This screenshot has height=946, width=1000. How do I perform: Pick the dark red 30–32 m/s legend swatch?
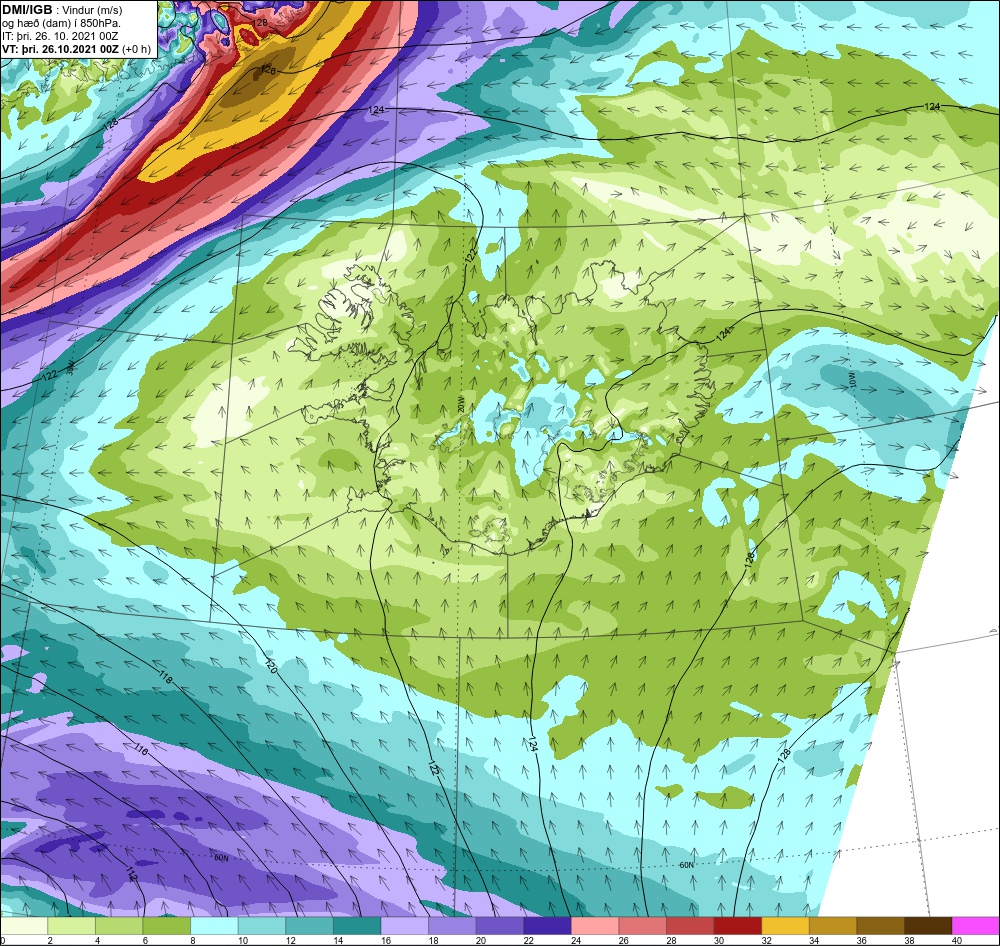click(x=737, y=926)
